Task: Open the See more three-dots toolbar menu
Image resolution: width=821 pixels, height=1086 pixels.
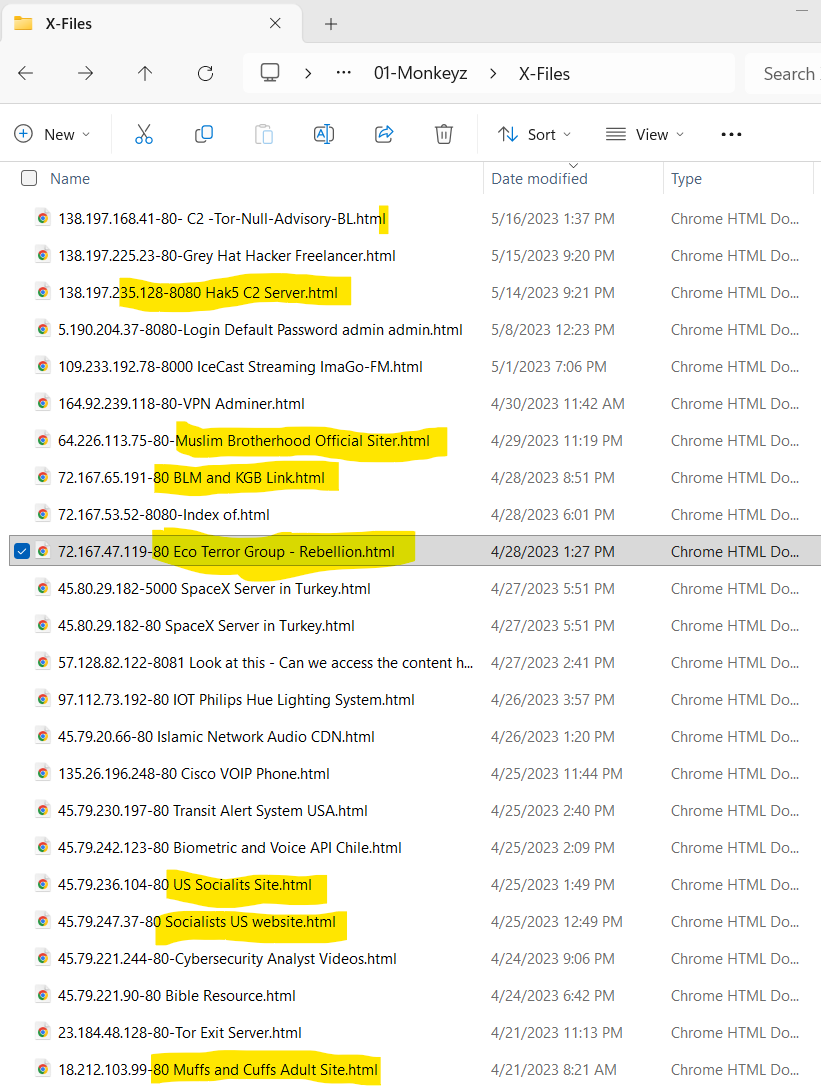Action: pos(732,134)
